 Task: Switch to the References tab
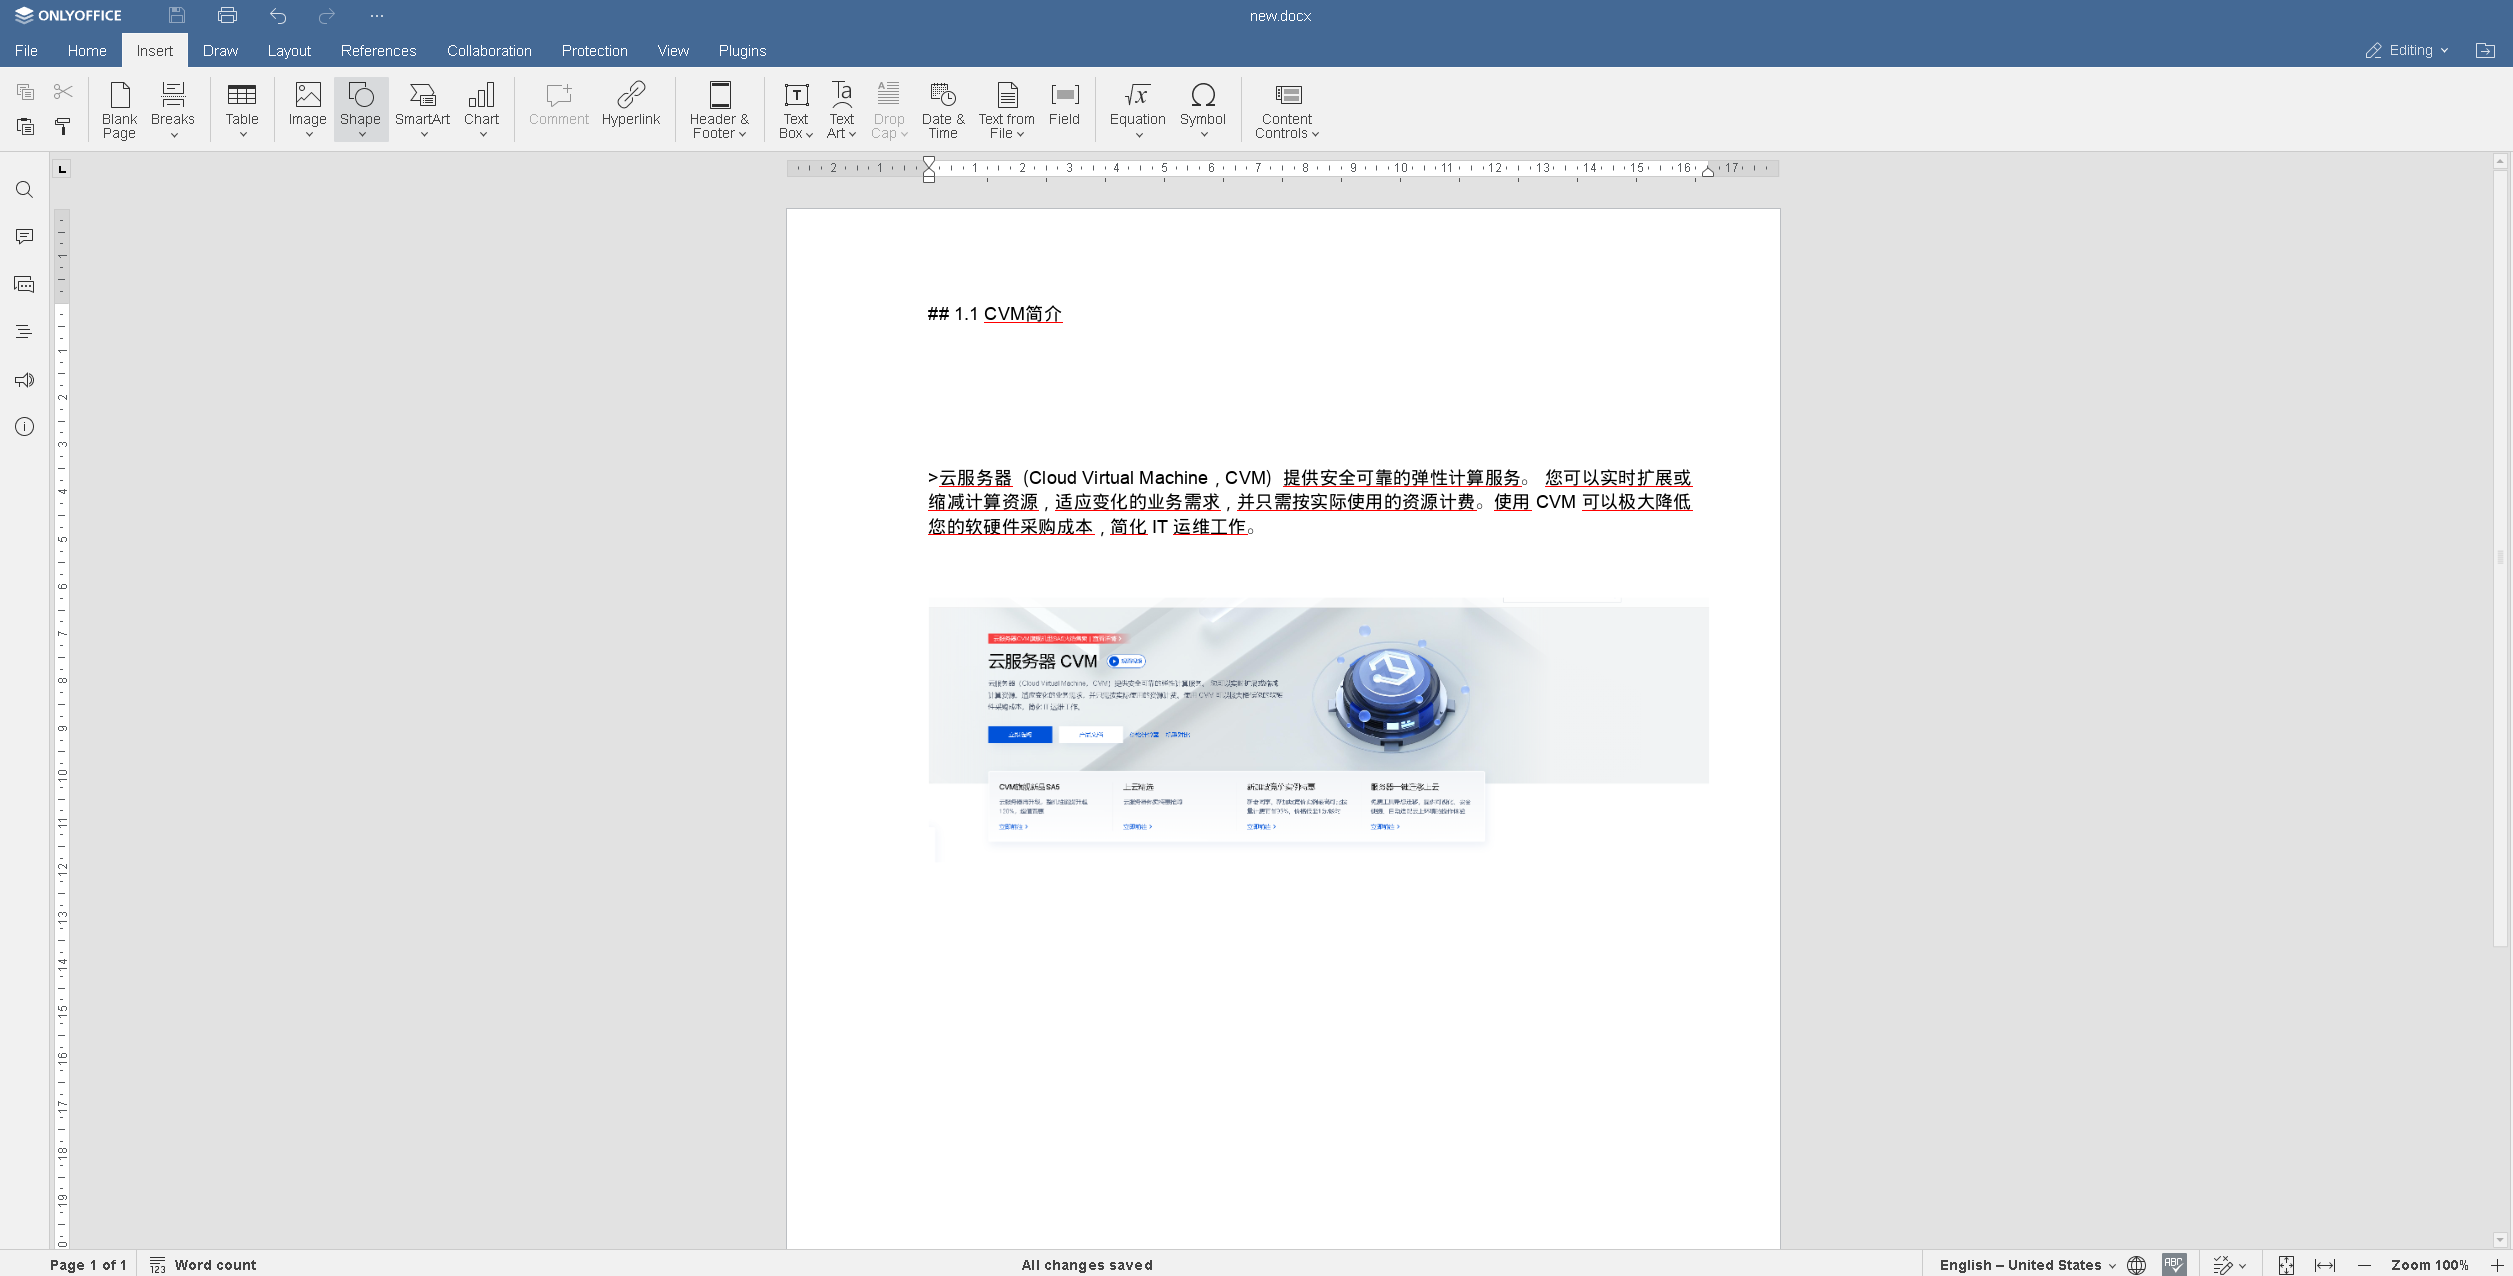378,50
